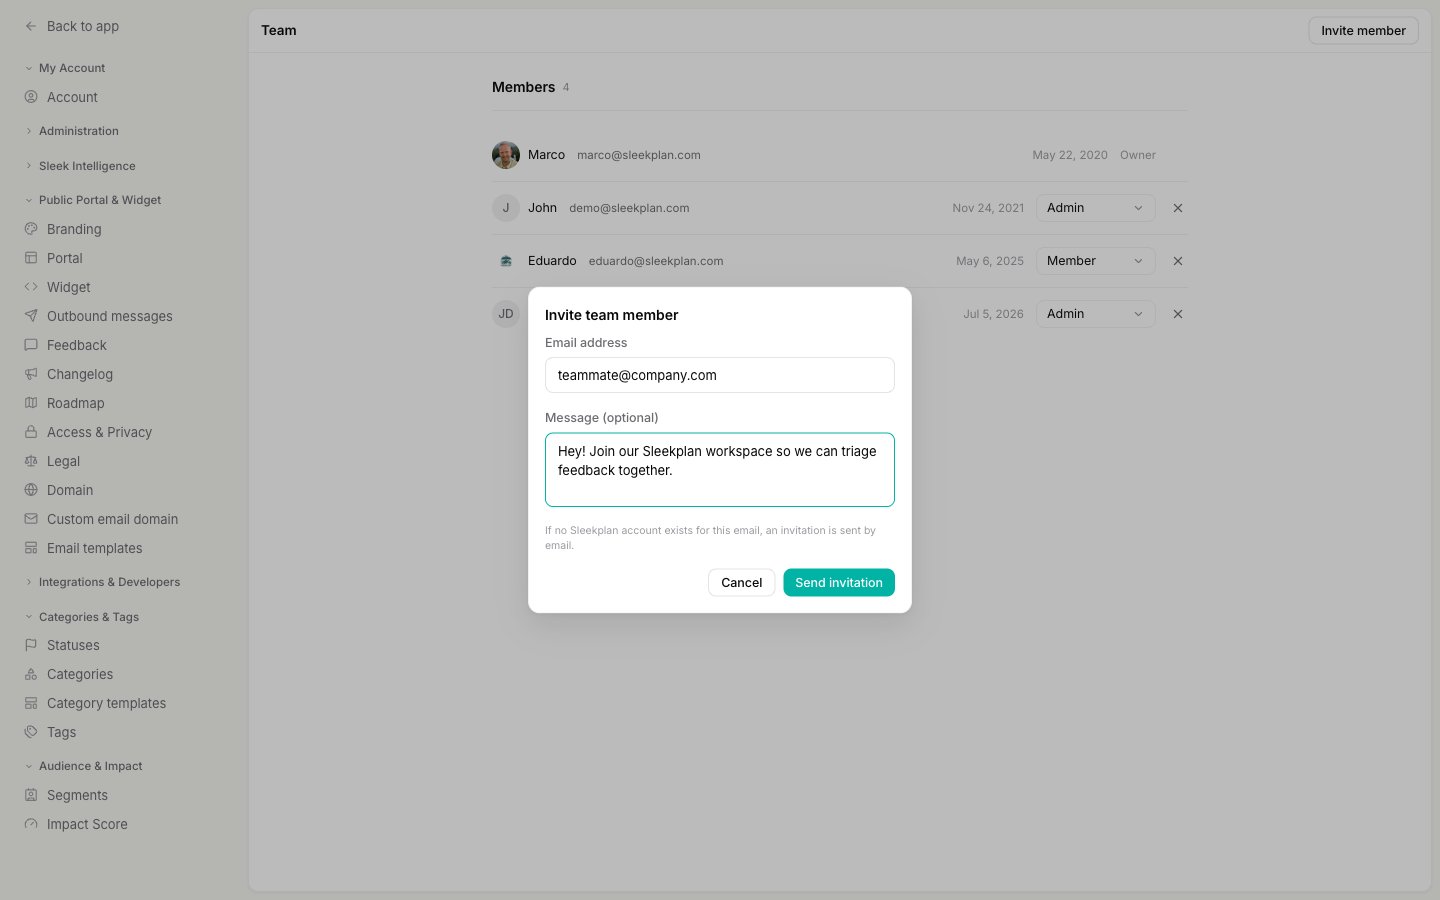
Task: Click the Impact Score gauge icon
Action: click(x=31, y=824)
